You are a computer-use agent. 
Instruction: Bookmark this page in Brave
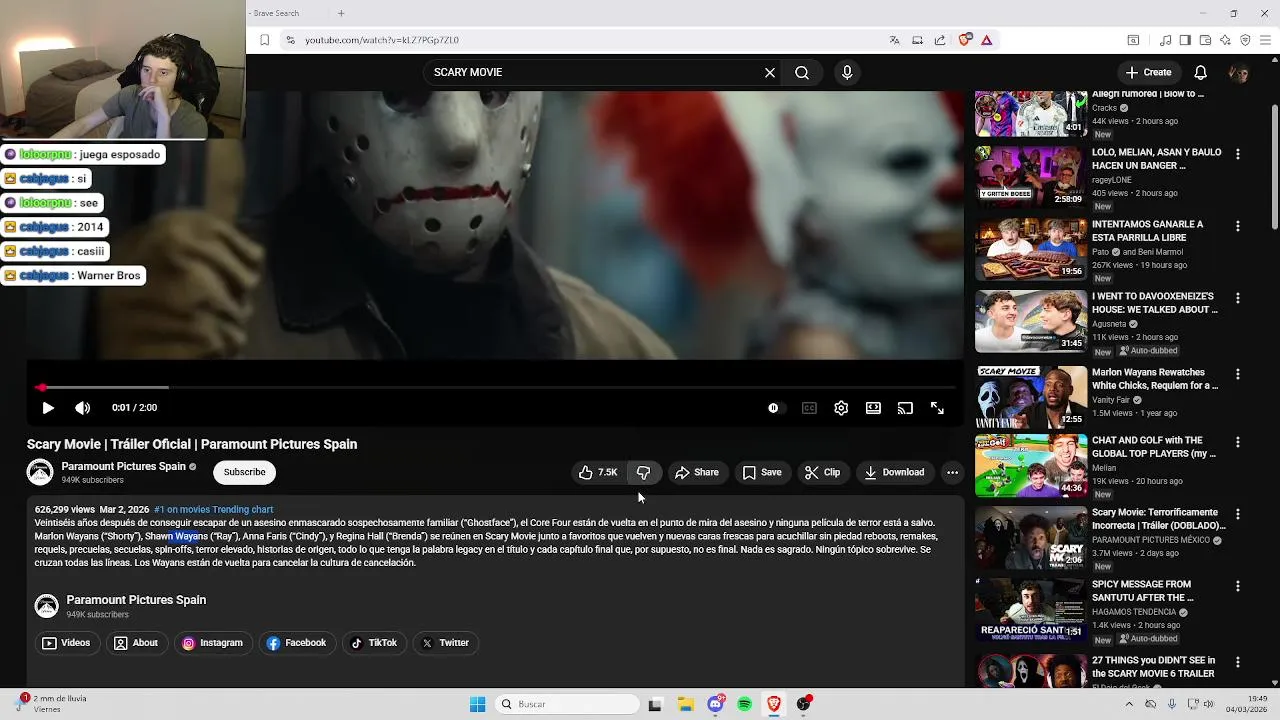(264, 40)
